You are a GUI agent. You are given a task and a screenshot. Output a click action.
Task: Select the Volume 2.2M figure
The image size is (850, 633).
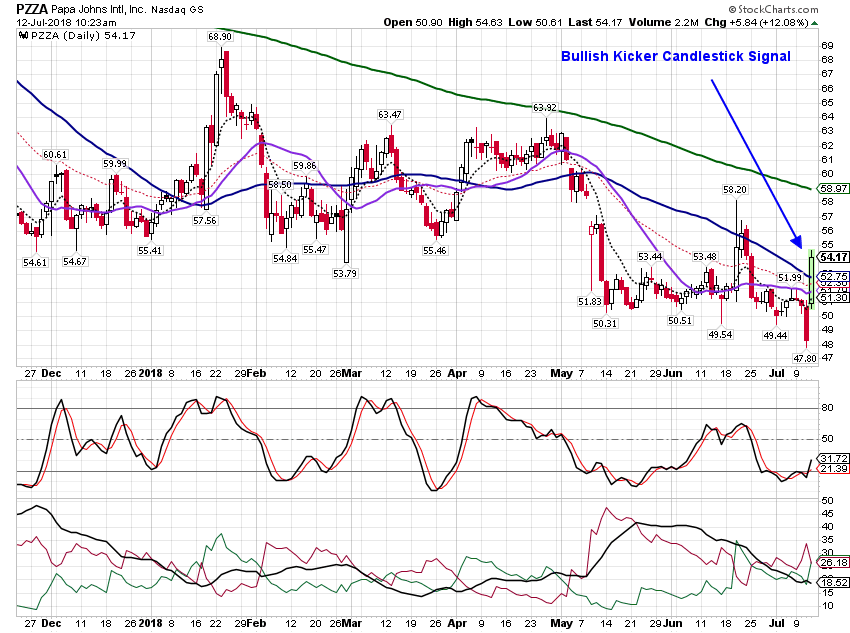[x=664, y=22]
